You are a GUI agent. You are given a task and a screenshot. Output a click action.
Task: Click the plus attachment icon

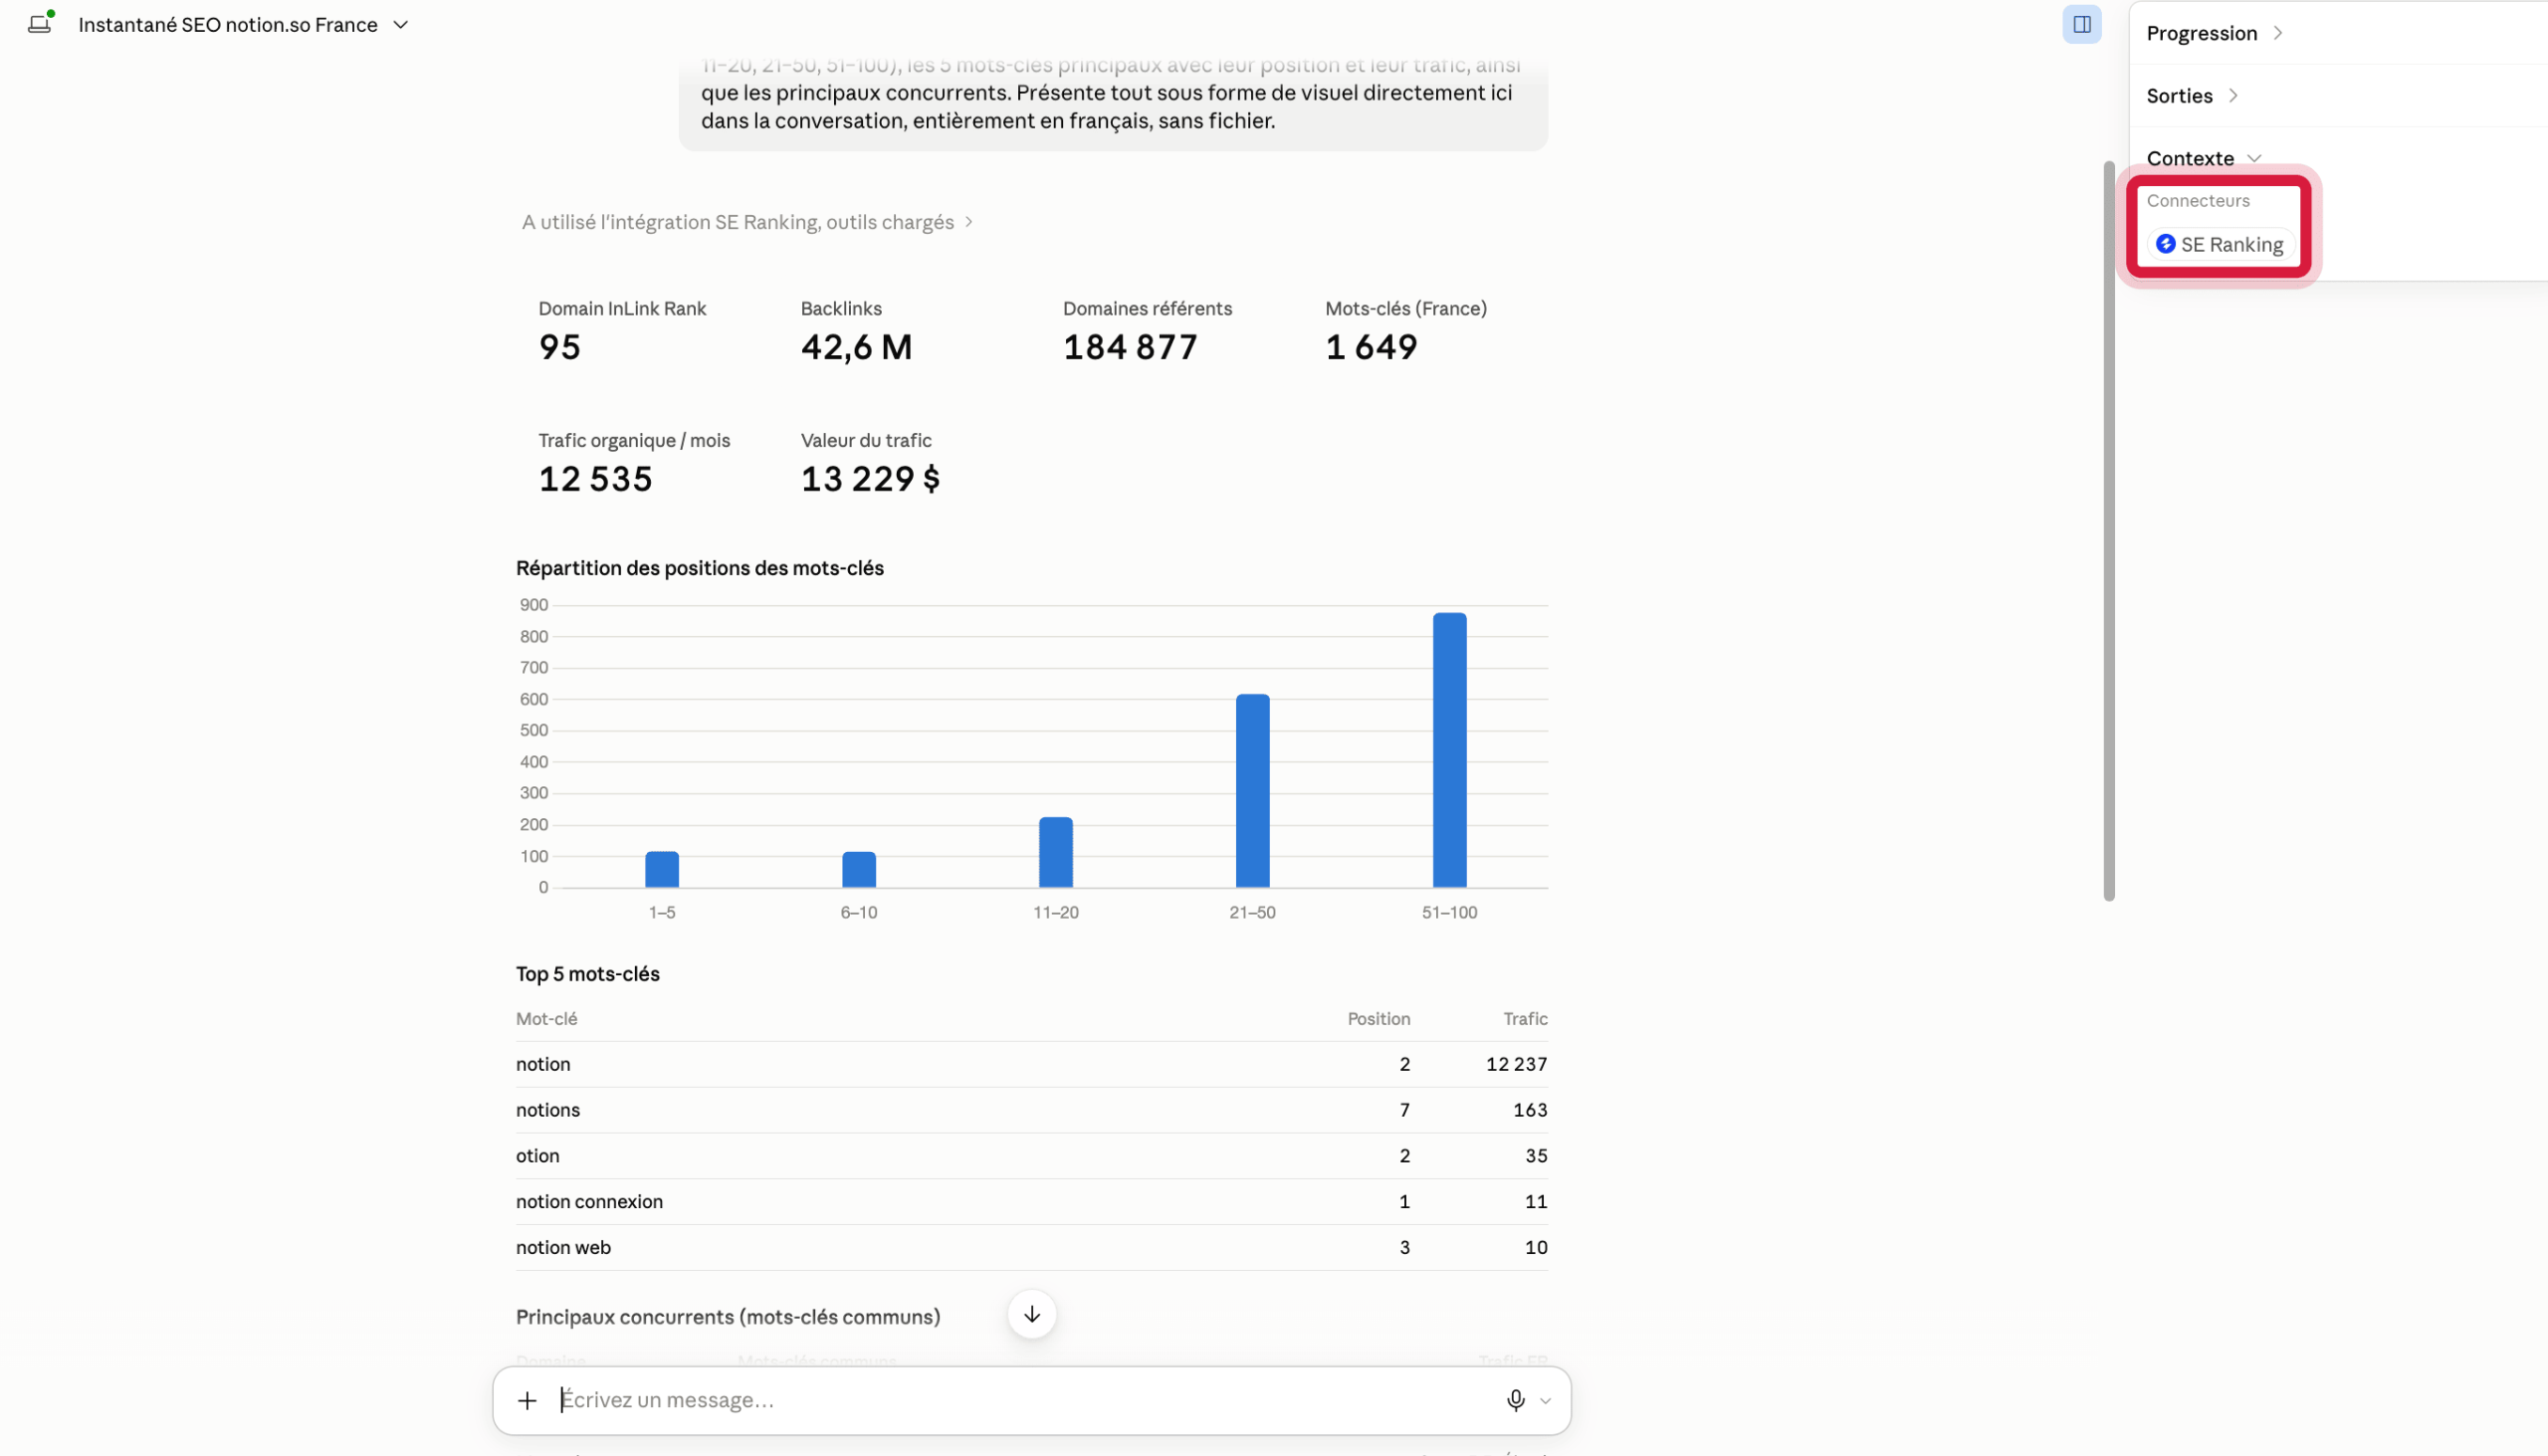527,1400
